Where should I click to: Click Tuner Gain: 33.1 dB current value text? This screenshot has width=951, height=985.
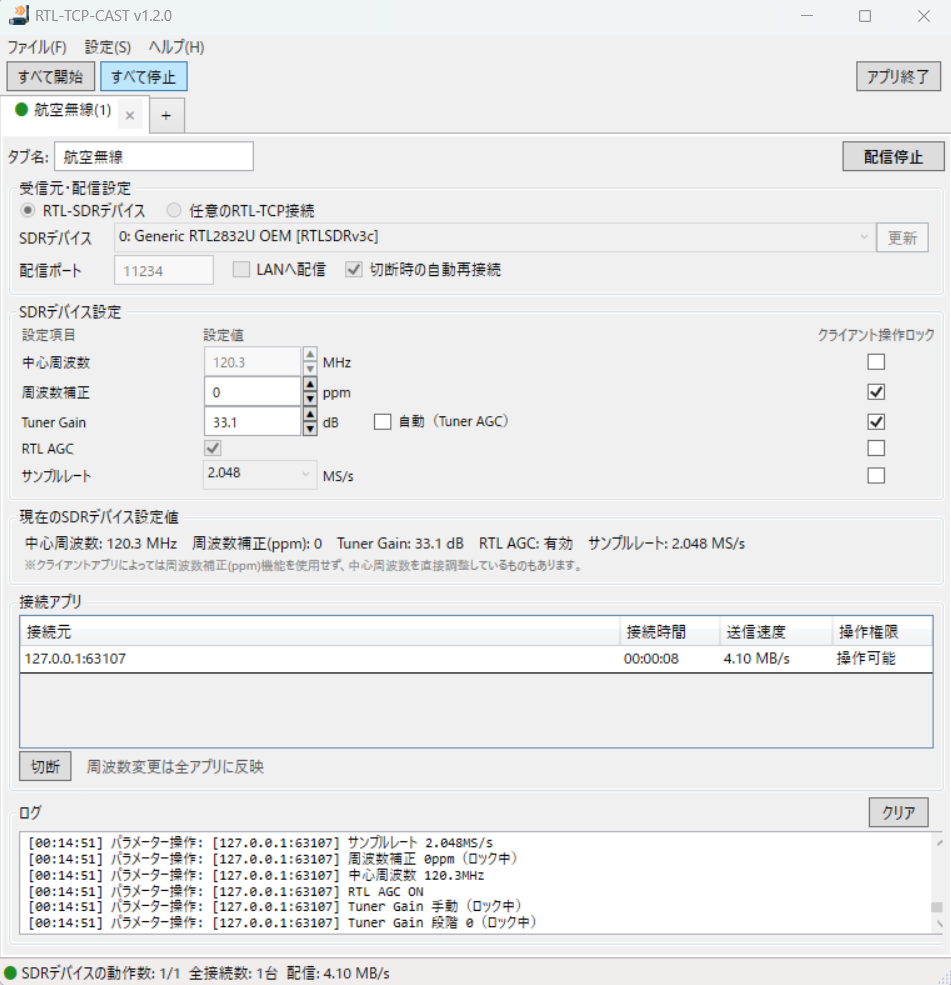coord(400,543)
